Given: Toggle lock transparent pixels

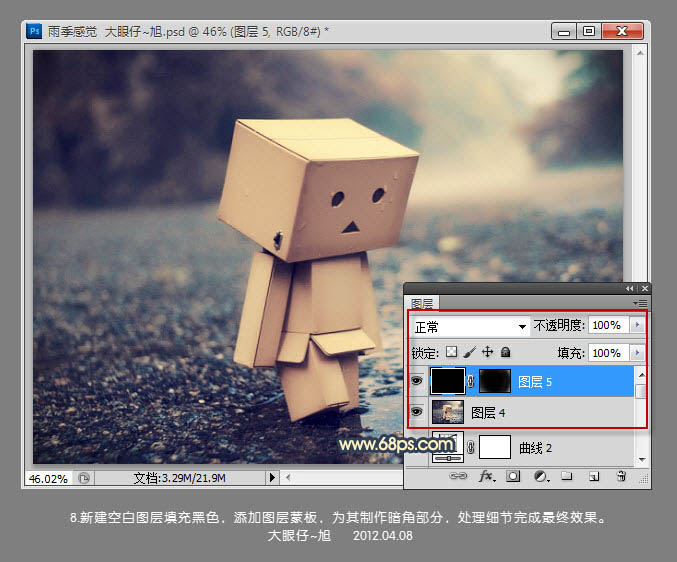Looking at the screenshot, I should tap(451, 352).
